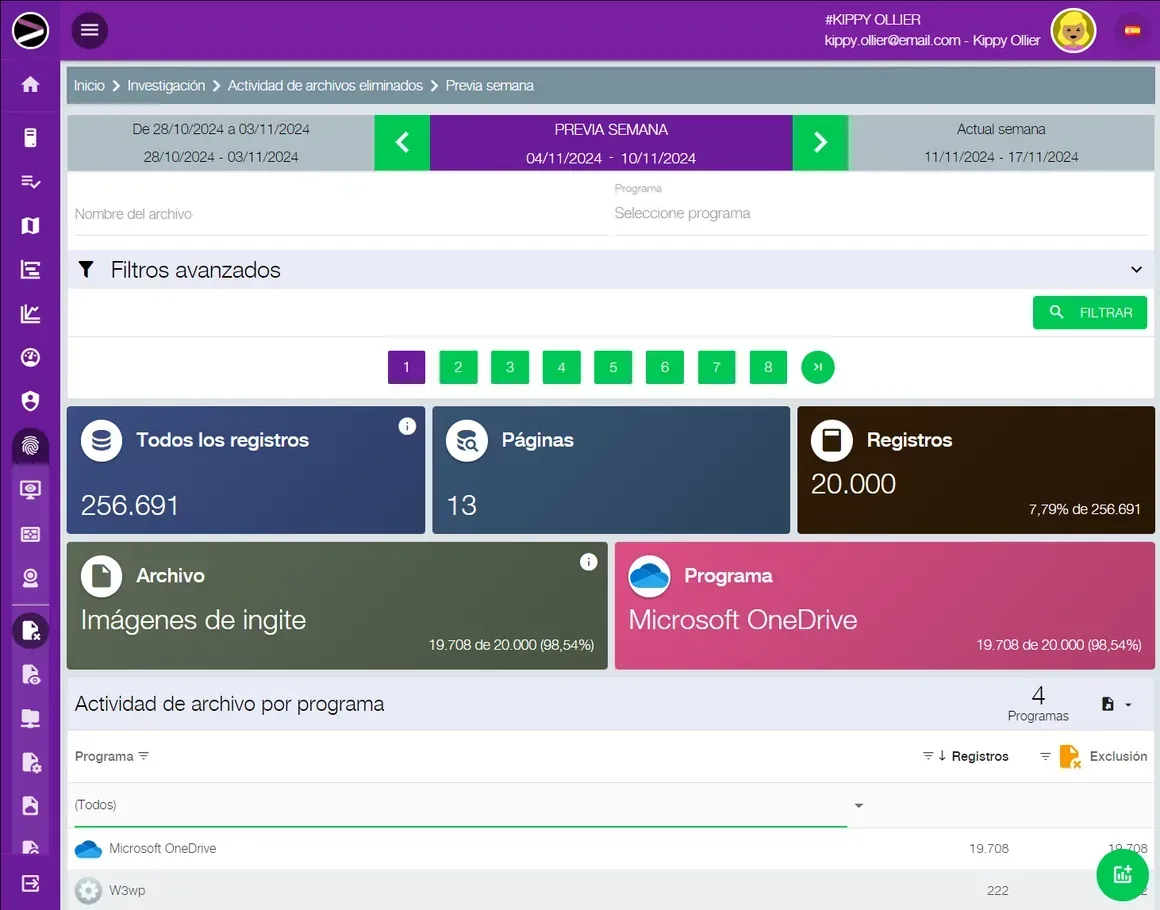Screen dimensions: 1160x910
Task: Open the Kippy Ollier user avatar
Action: tap(1073, 30)
